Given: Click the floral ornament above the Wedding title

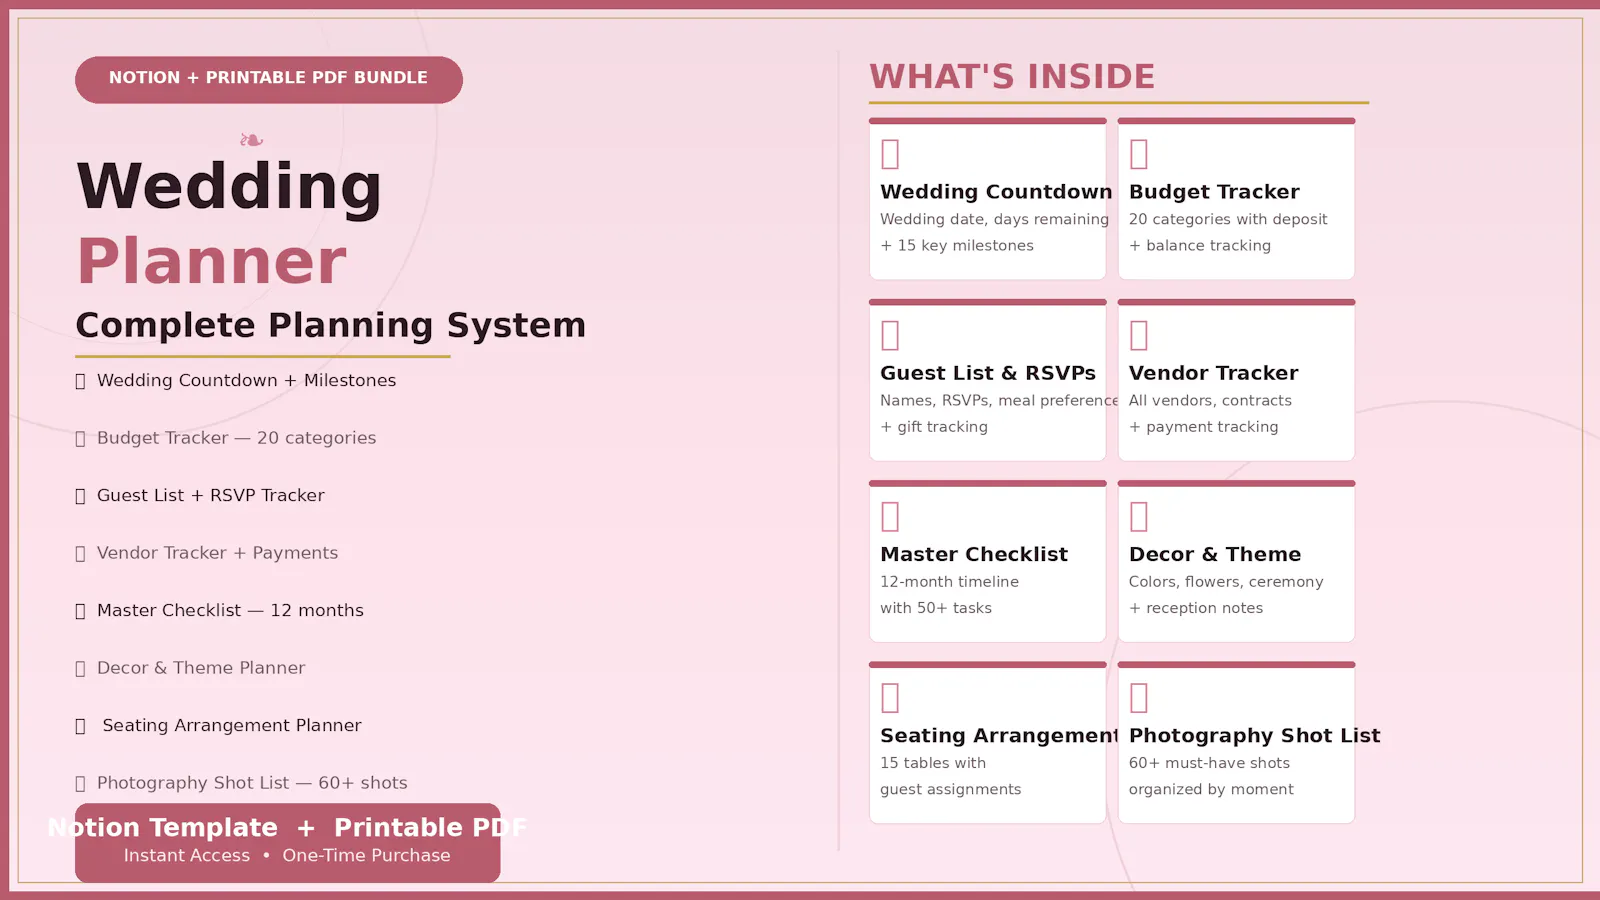Looking at the screenshot, I should 251,140.
